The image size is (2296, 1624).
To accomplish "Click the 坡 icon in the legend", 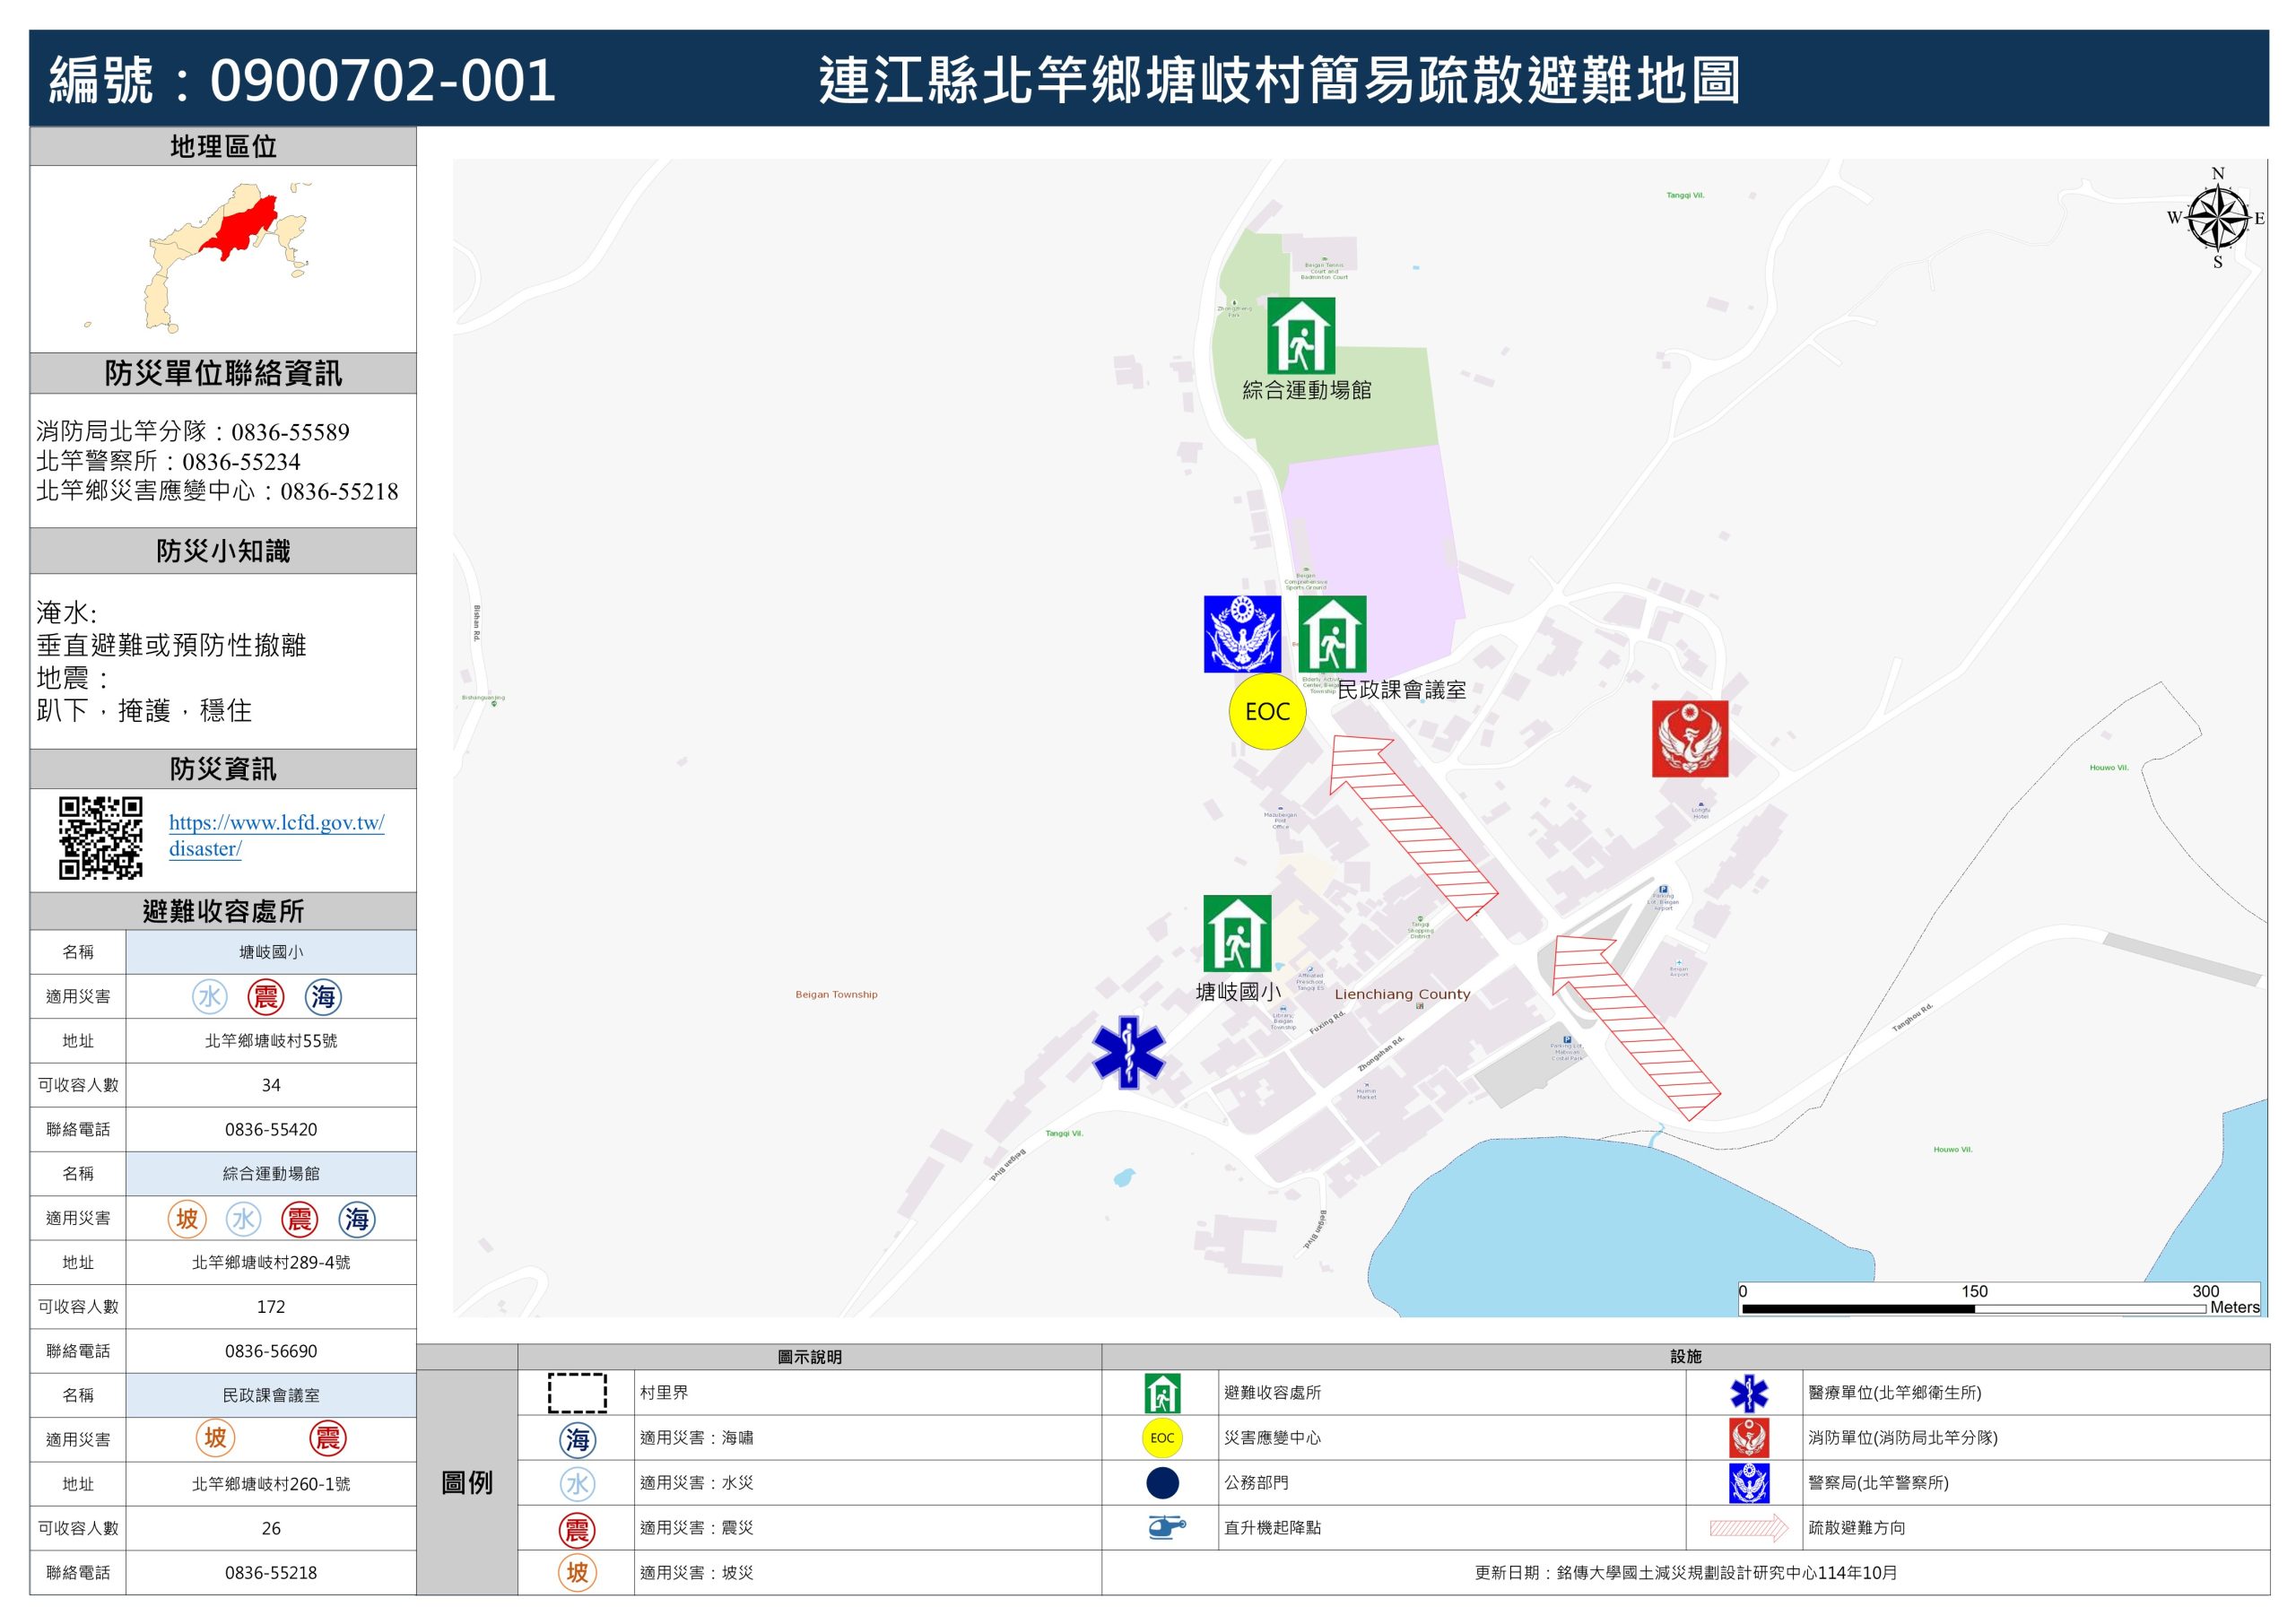I will click(x=577, y=1572).
